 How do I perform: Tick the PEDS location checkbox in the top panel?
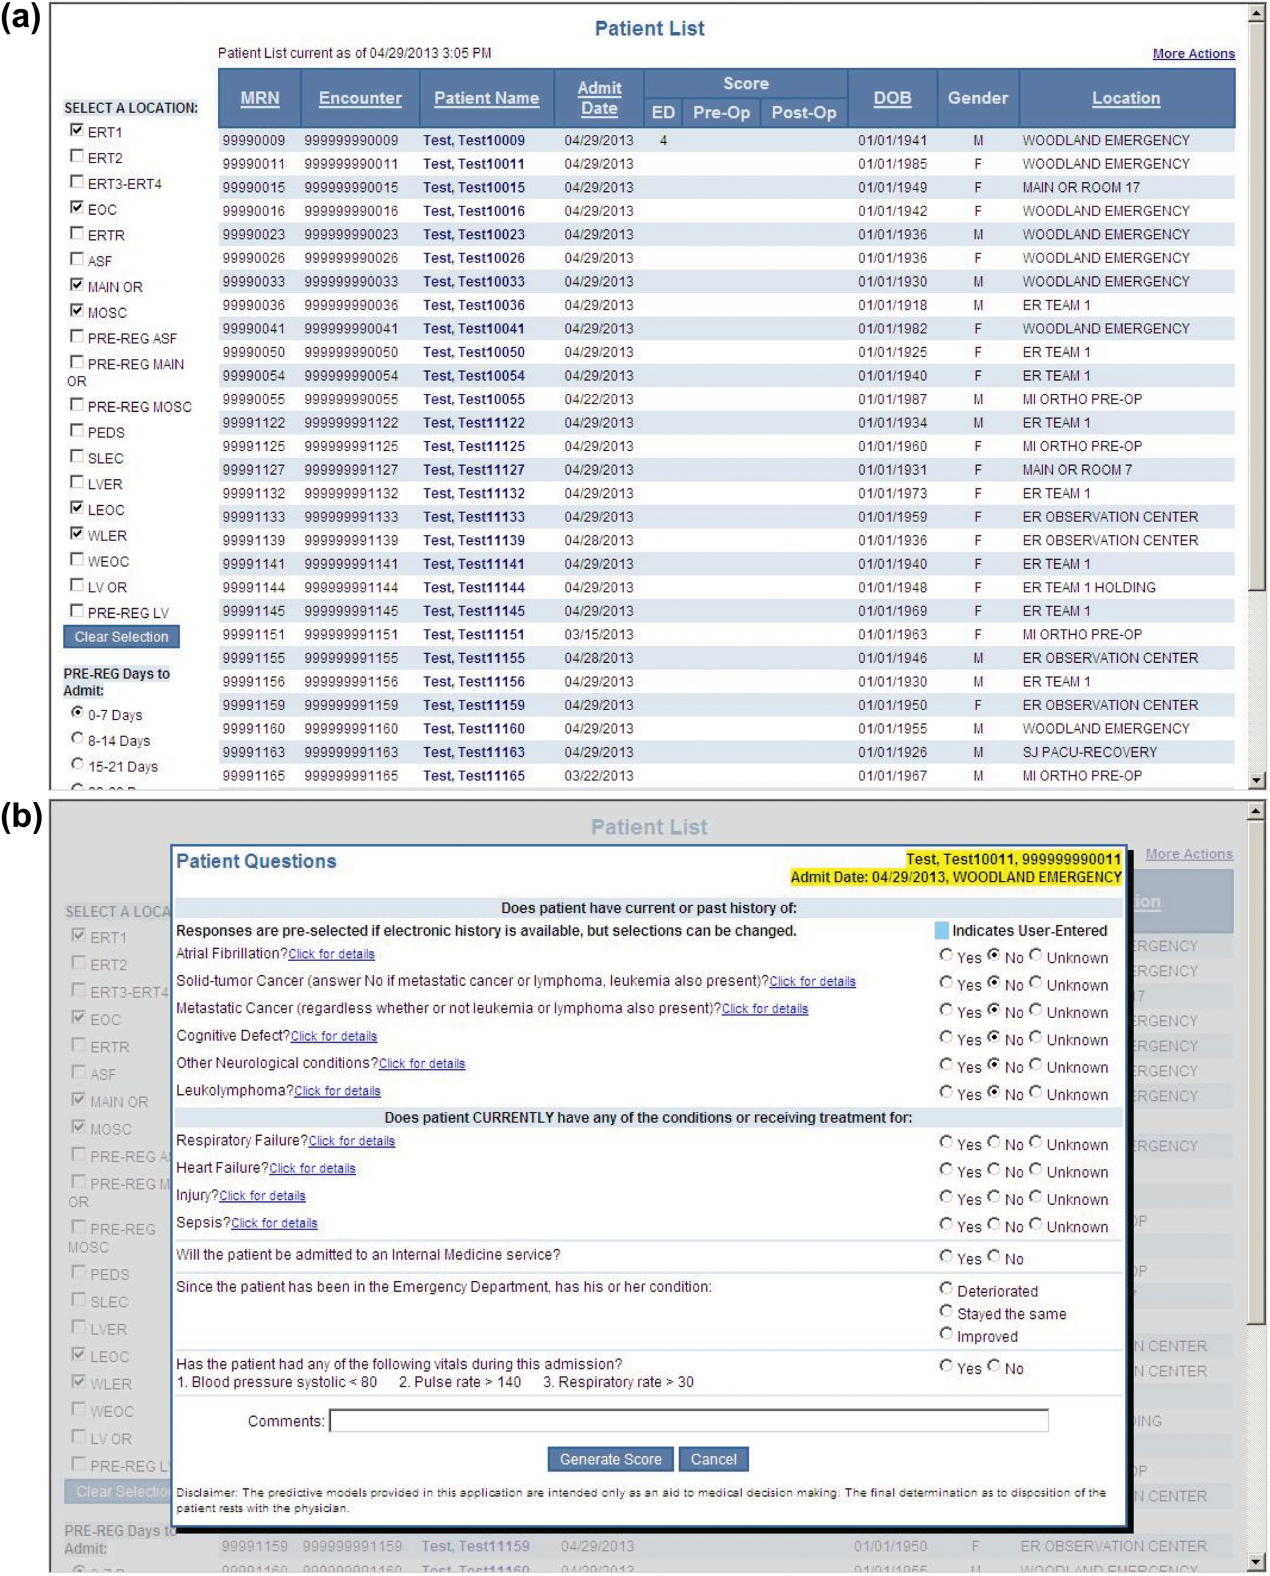point(77,431)
